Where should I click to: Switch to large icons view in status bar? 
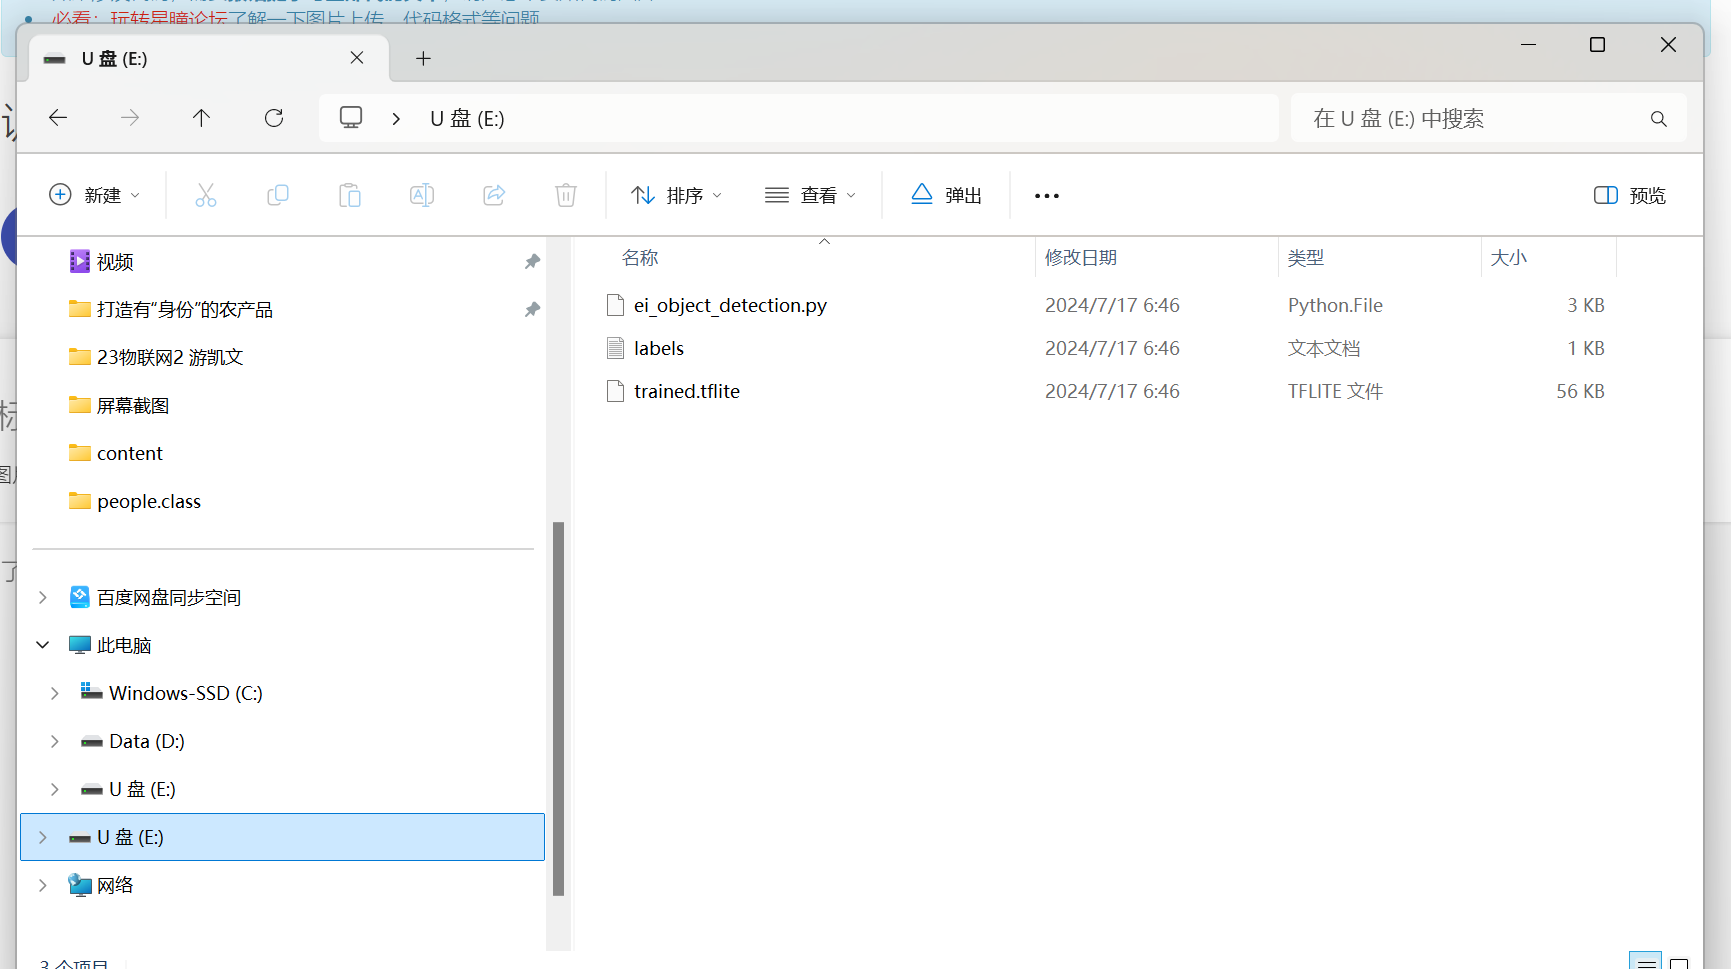click(1679, 962)
